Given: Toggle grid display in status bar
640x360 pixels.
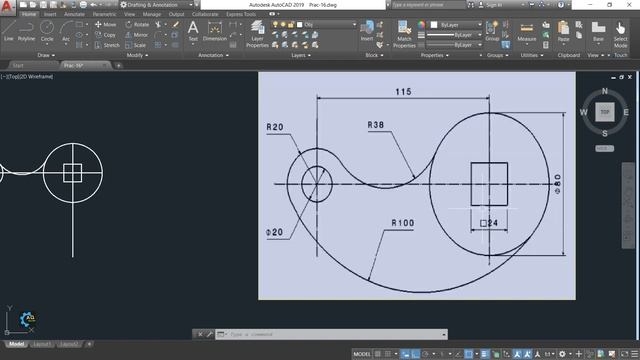Looking at the screenshot, I should point(378,354).
